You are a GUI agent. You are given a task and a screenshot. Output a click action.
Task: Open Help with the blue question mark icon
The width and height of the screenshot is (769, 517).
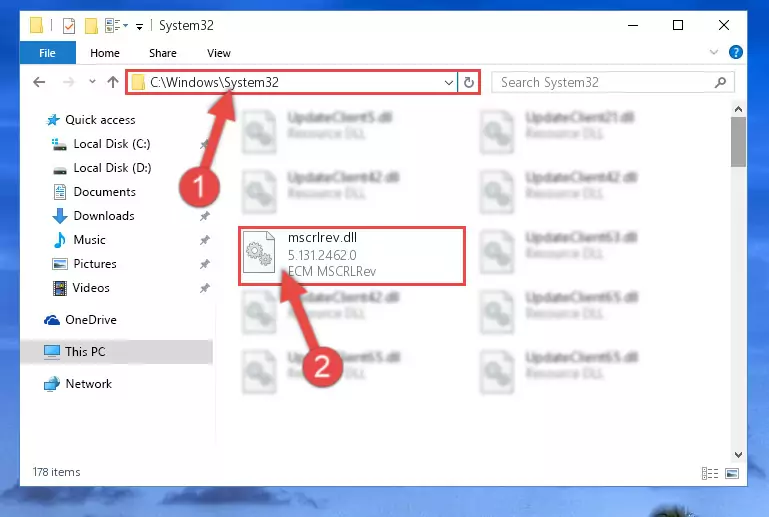pos(736,52)
